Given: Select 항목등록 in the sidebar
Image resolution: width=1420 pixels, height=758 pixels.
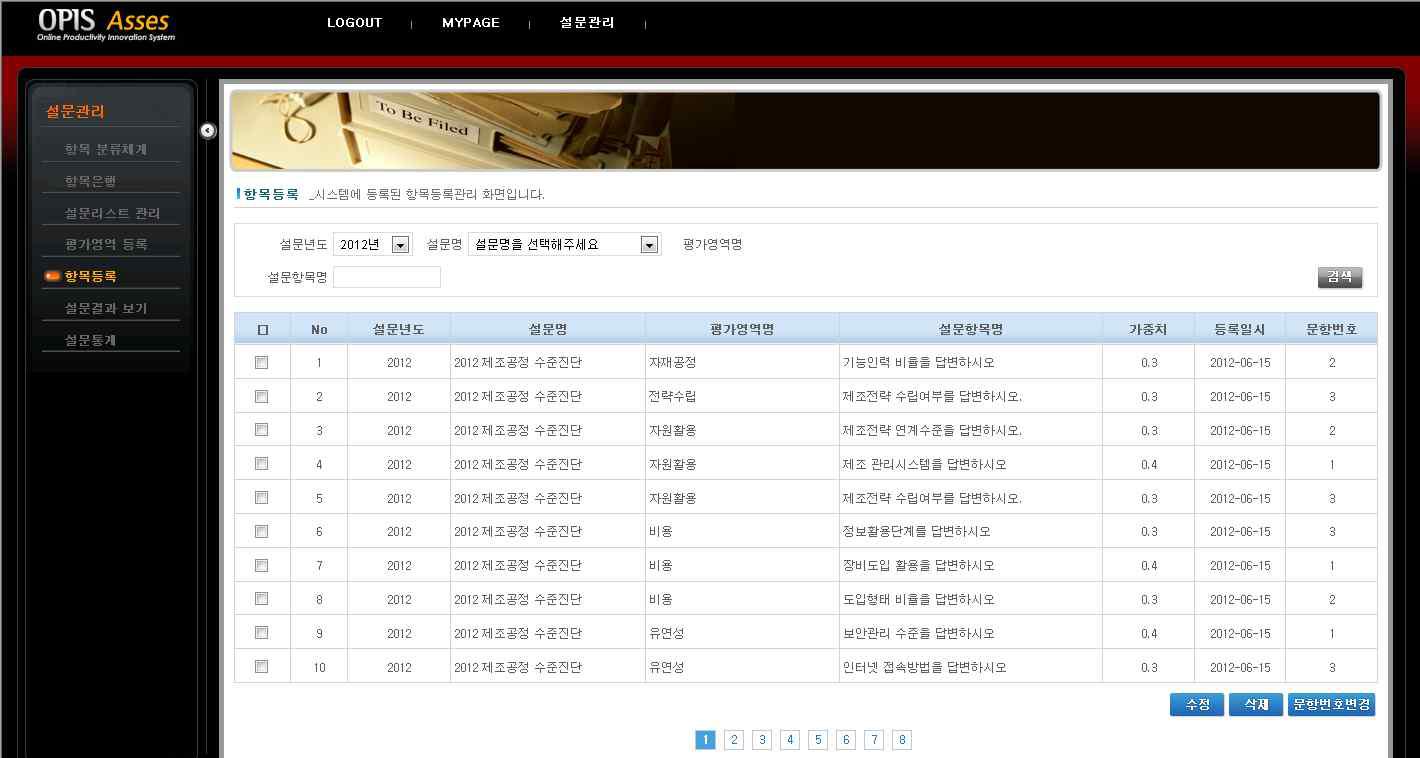Looking at the screenshot, I should coord(90,276).
